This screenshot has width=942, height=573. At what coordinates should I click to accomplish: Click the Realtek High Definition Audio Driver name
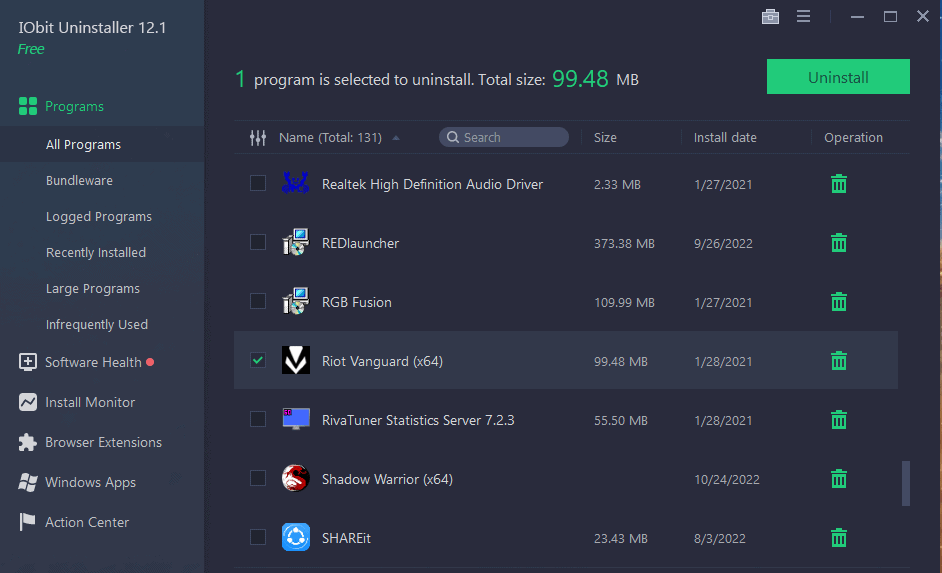pyautogui.click(x=433, y=184)
